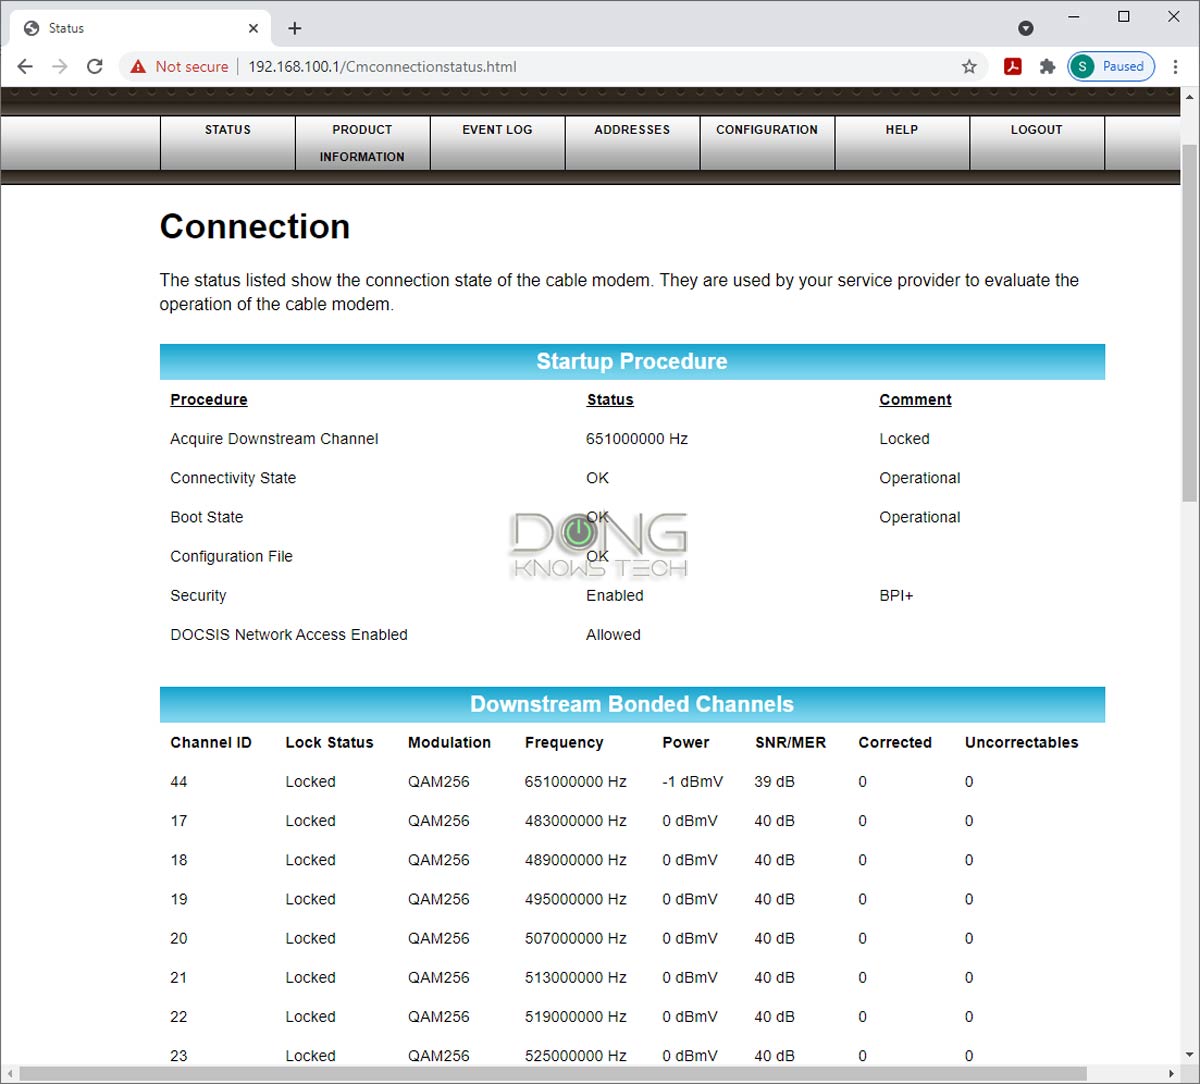Click the Not secure warning icon
This screenshot has width=1200, height=1084.
pos(139,67)
